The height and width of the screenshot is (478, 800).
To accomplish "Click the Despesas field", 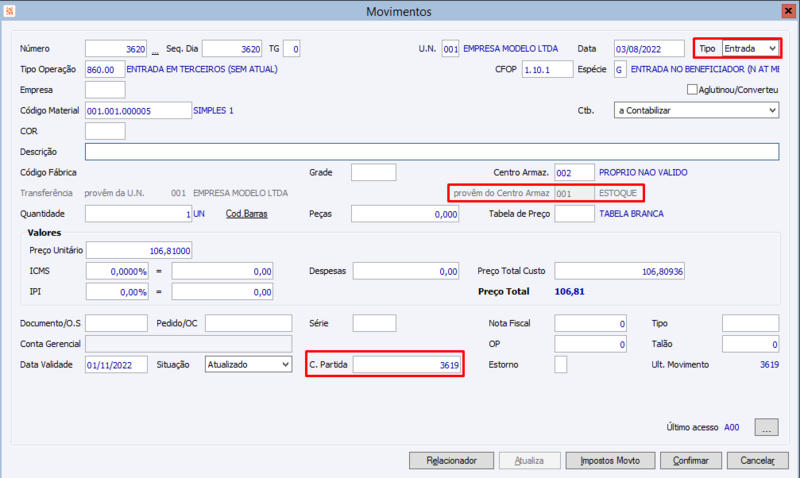I will (x=406, y=271).
